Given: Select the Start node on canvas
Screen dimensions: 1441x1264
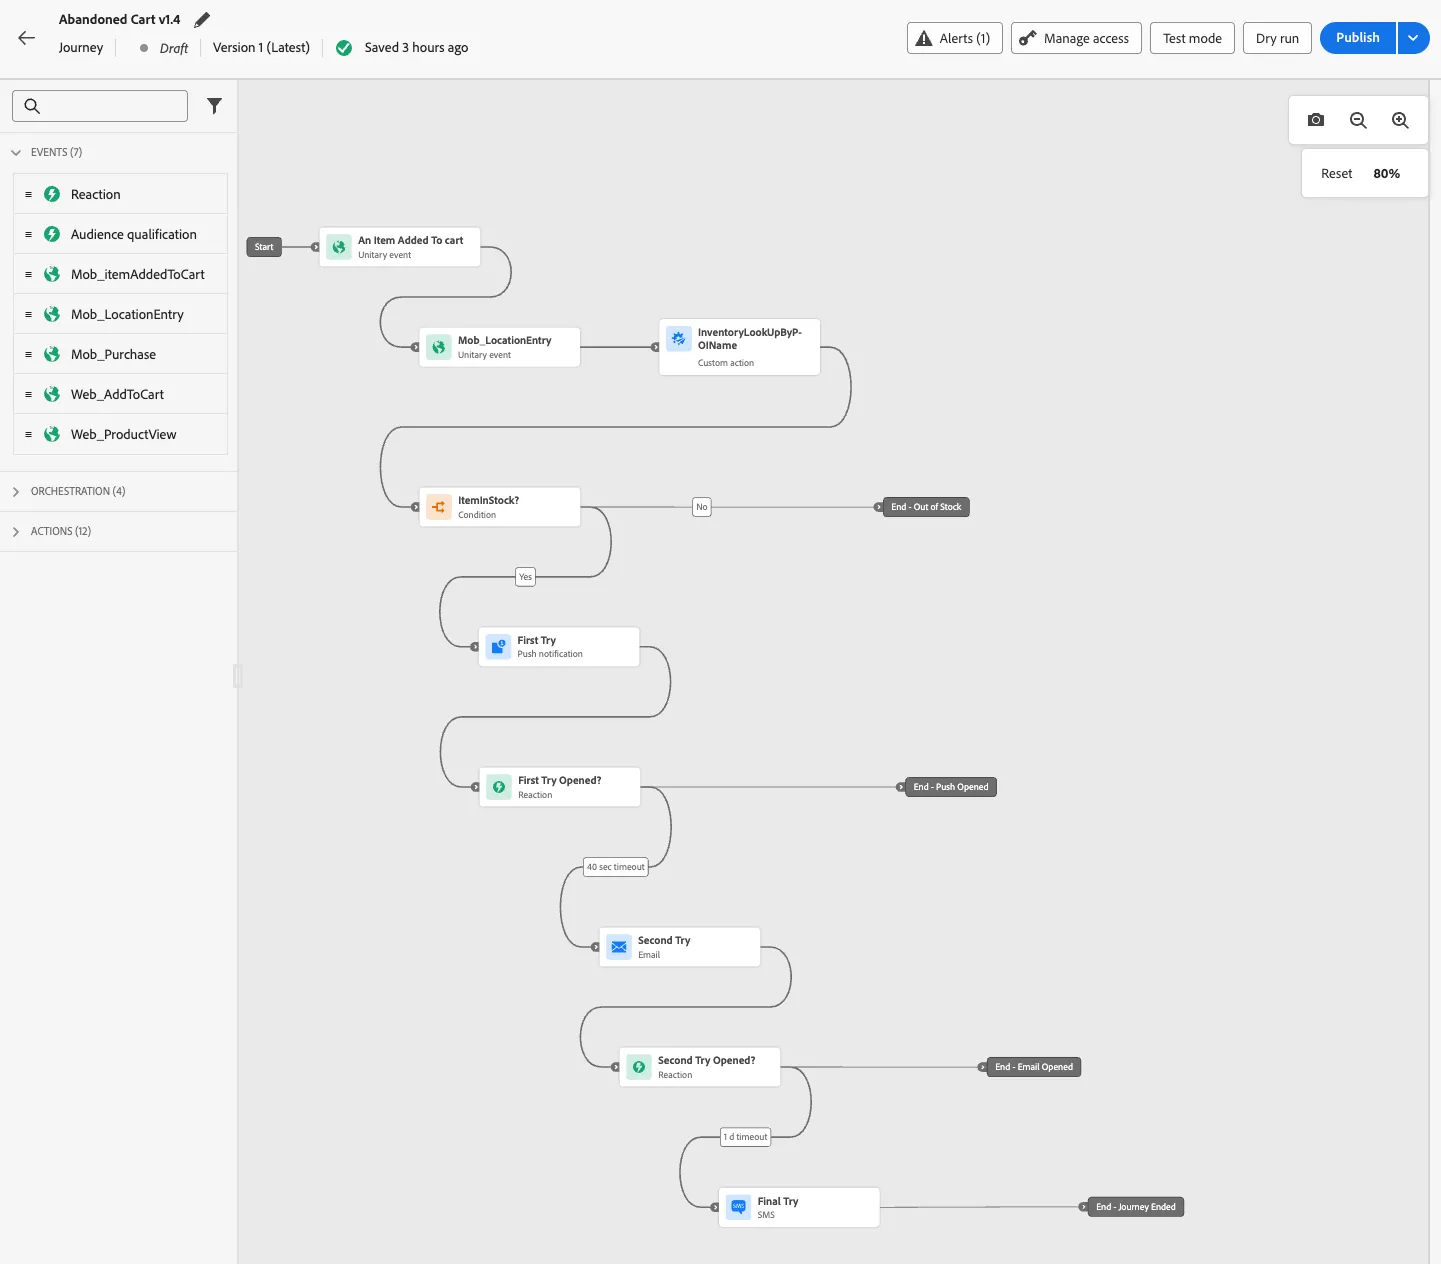Looking at the screenshot, I should coord(264,247).
